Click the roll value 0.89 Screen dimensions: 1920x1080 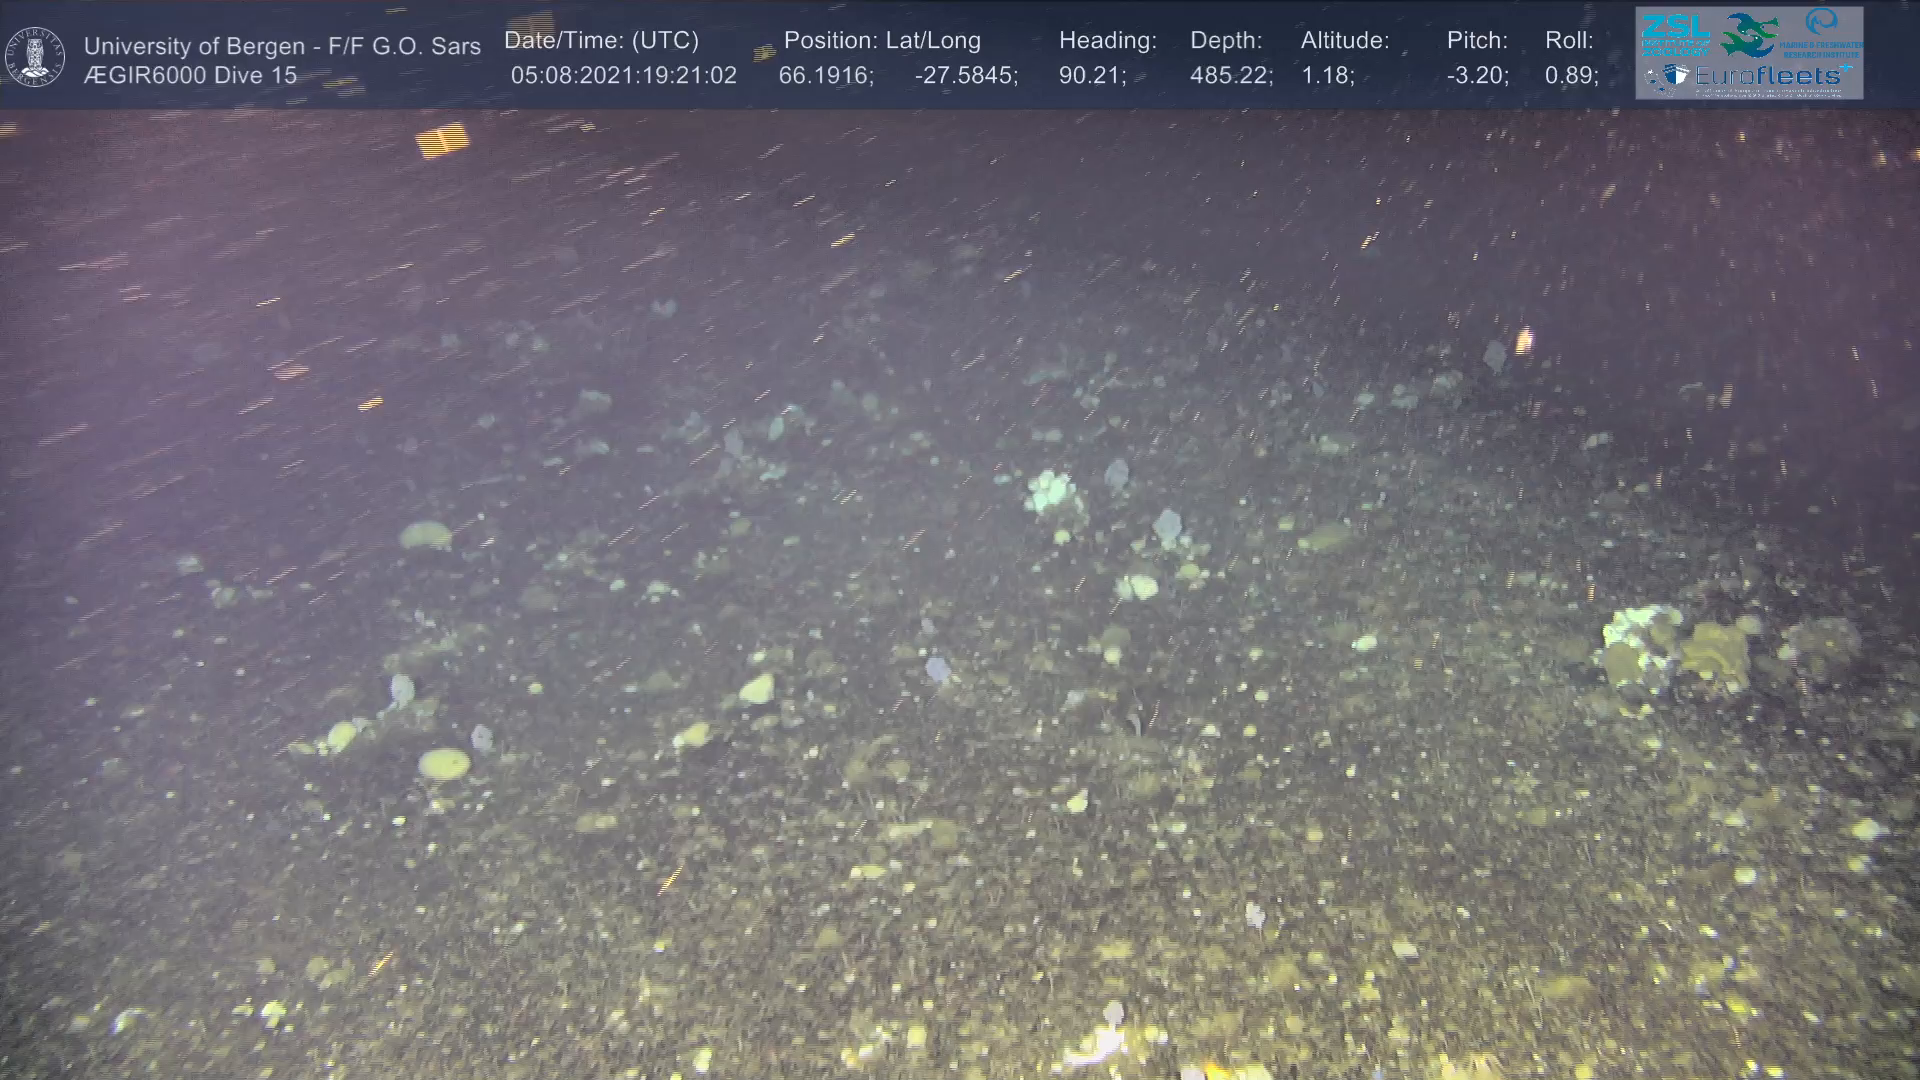pos(1571,75)
